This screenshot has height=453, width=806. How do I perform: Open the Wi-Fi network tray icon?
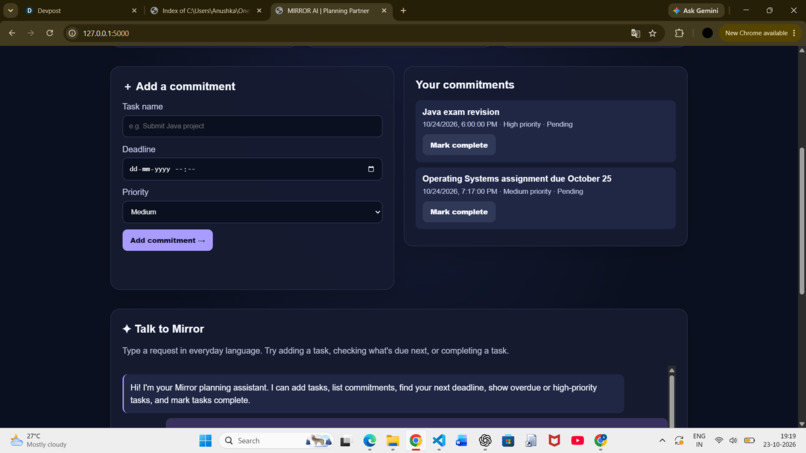click(x=719, y=441)
